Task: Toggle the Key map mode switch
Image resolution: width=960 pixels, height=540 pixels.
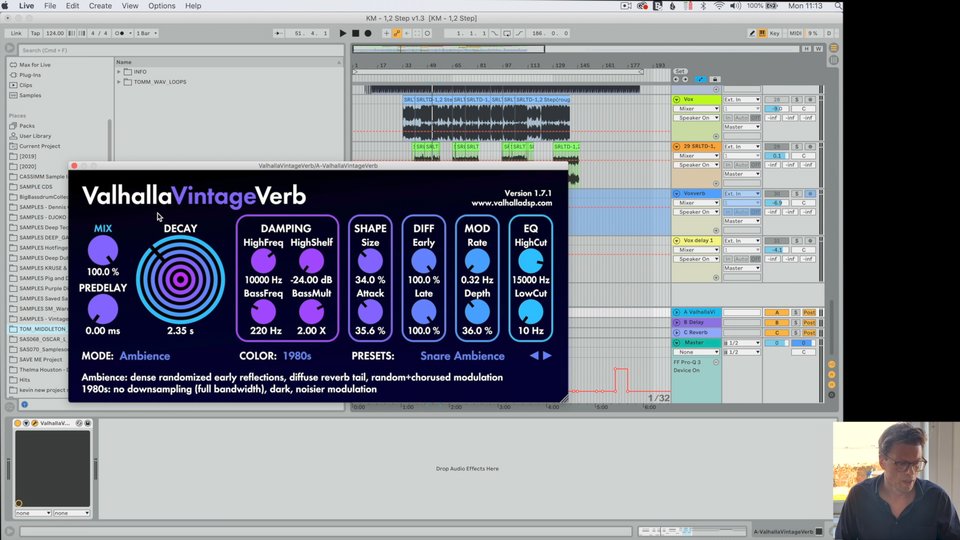Action: (774, 33)
